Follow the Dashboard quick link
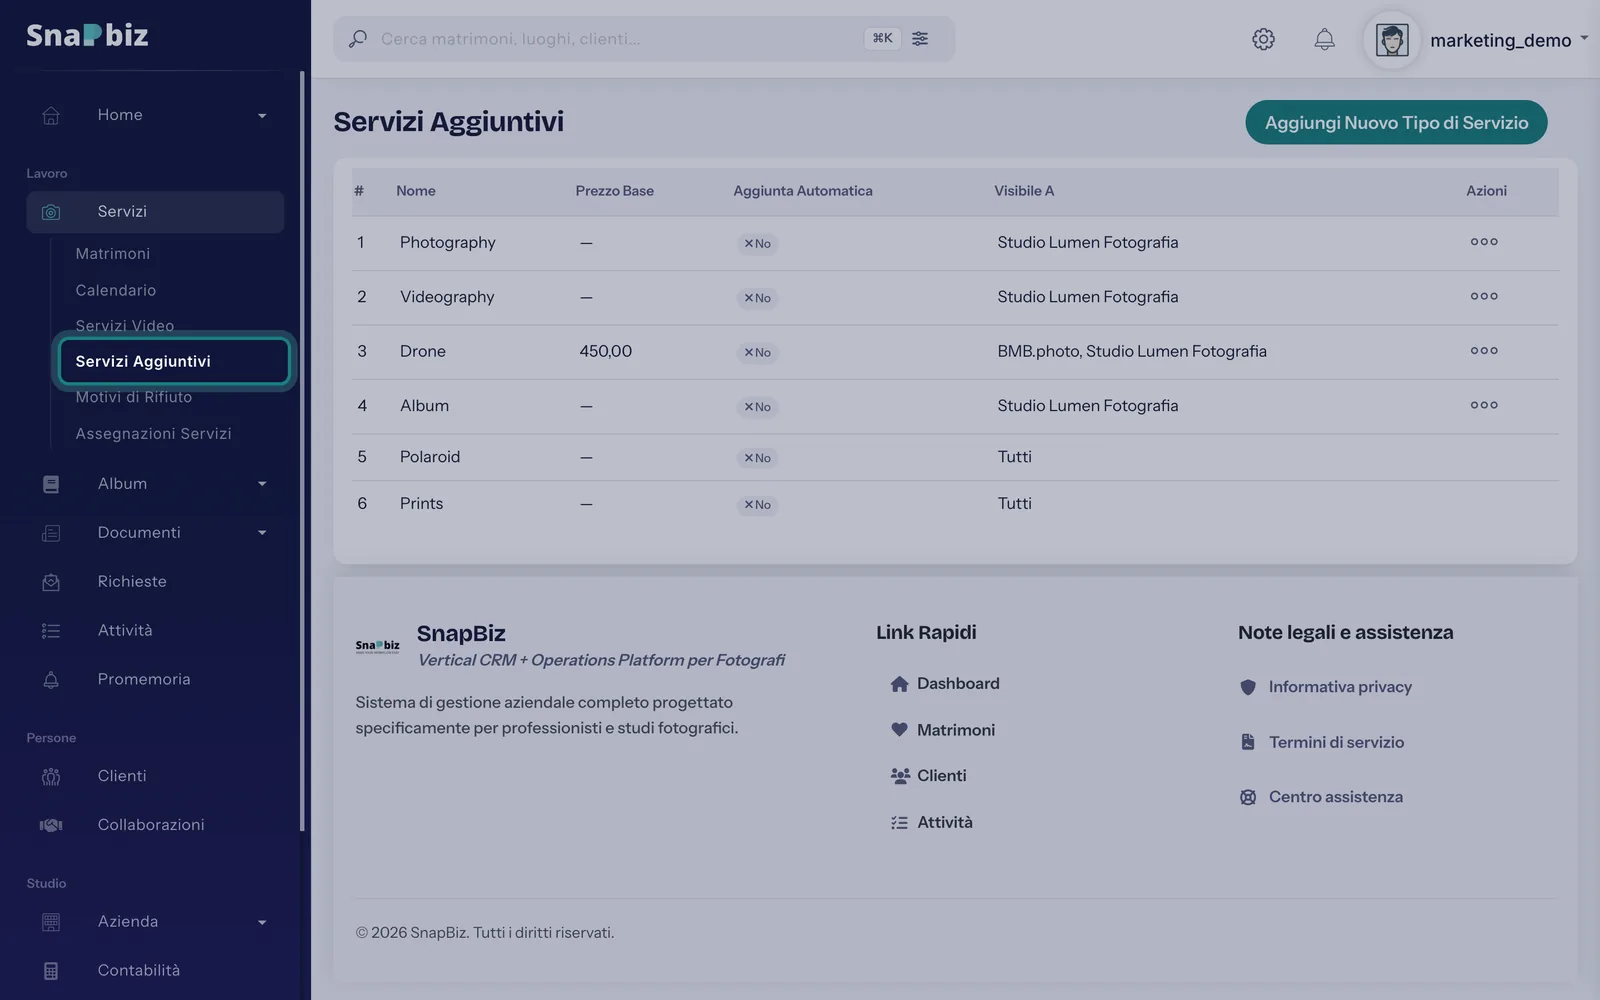 pos(945,684)
